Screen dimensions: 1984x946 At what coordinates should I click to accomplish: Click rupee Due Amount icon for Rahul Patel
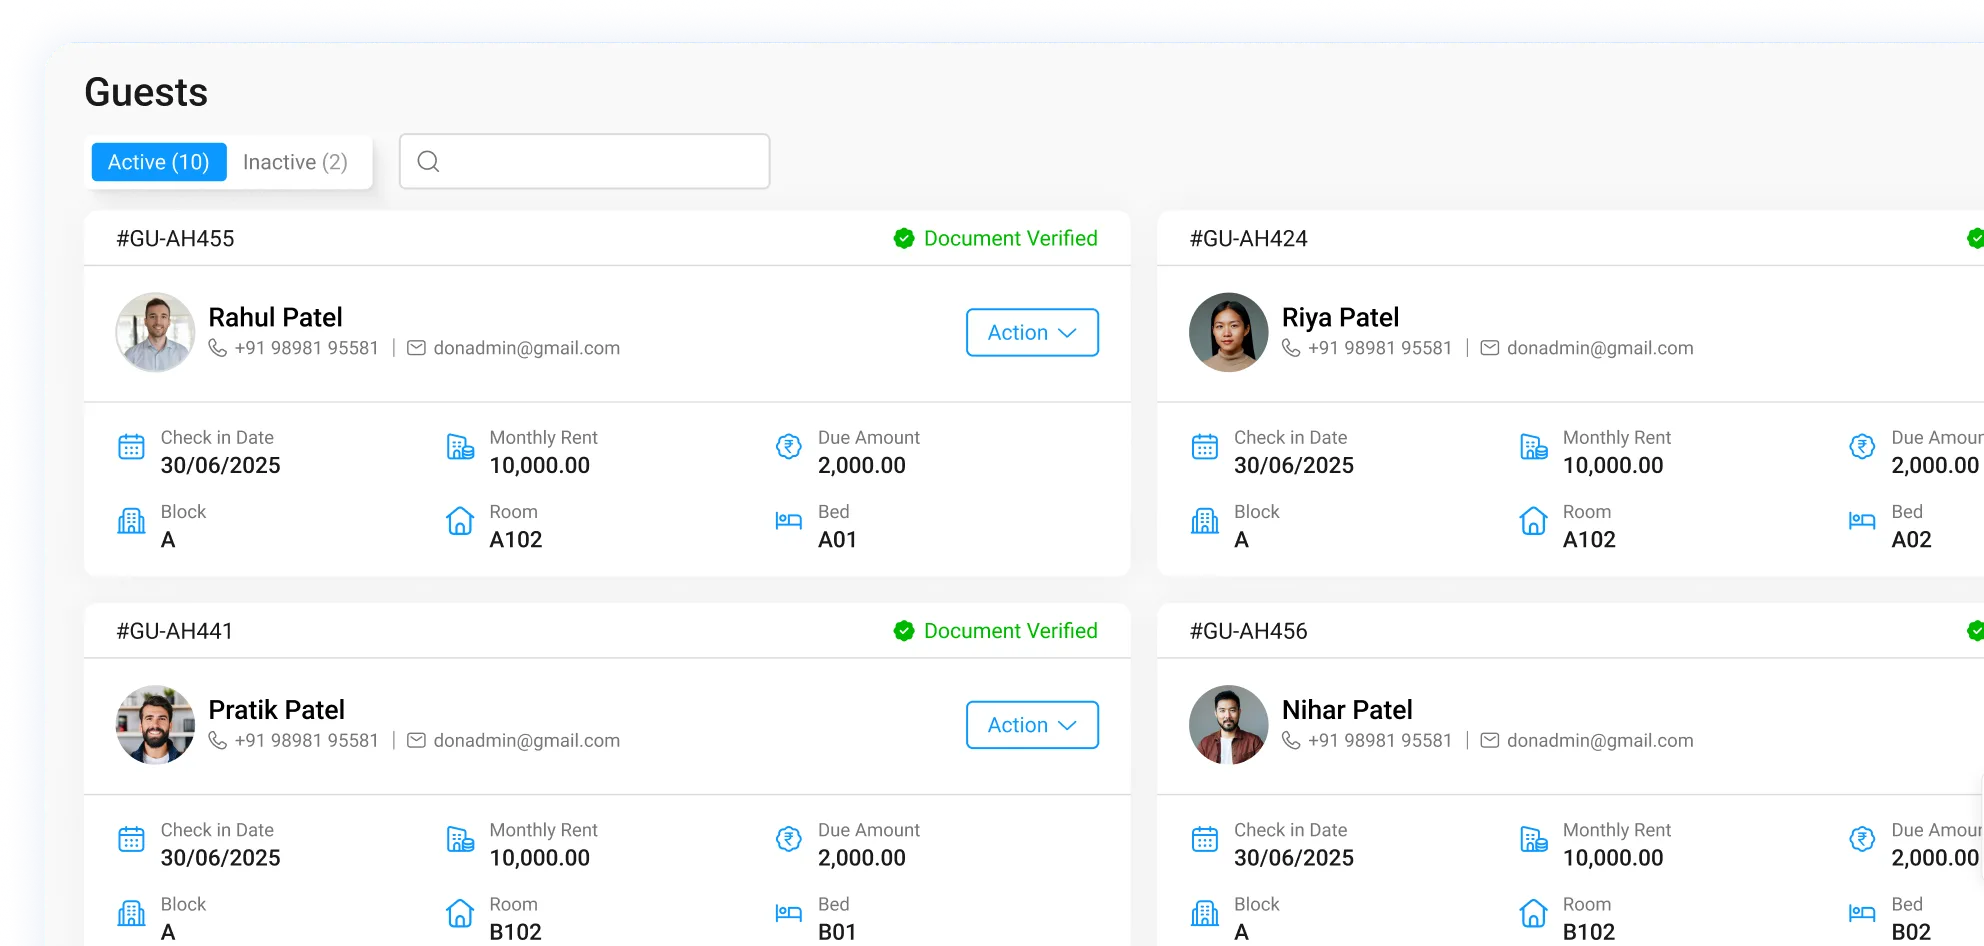pyautogui.click(x=788, y=447)
